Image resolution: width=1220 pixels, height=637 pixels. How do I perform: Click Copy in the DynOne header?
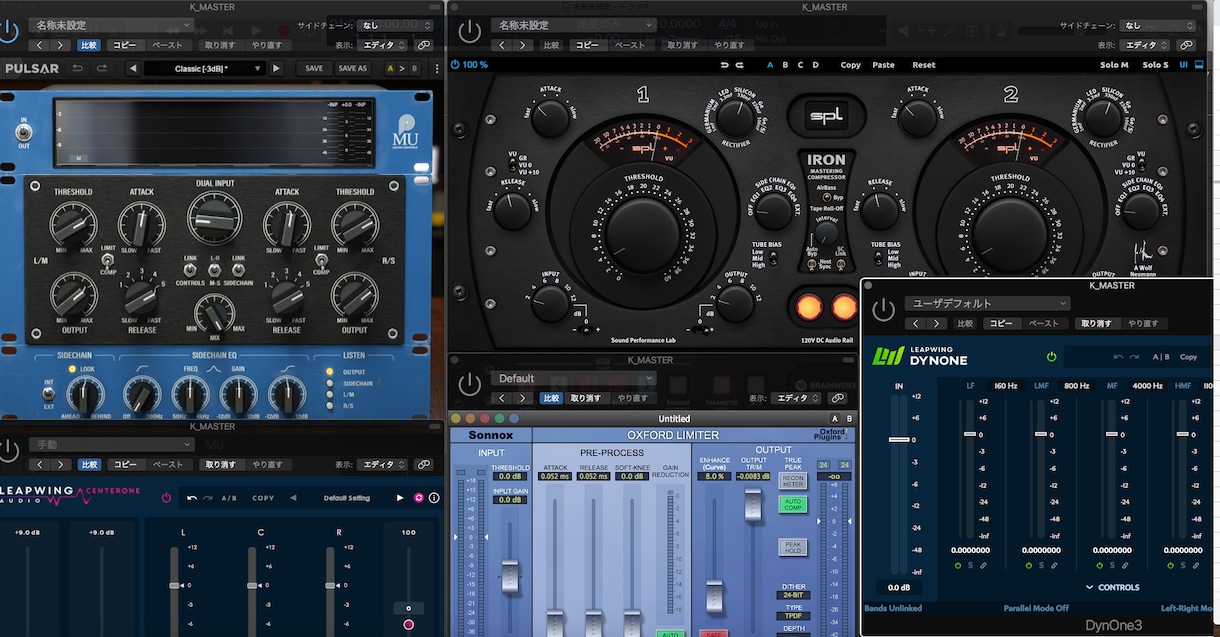tap(1188, 356)
